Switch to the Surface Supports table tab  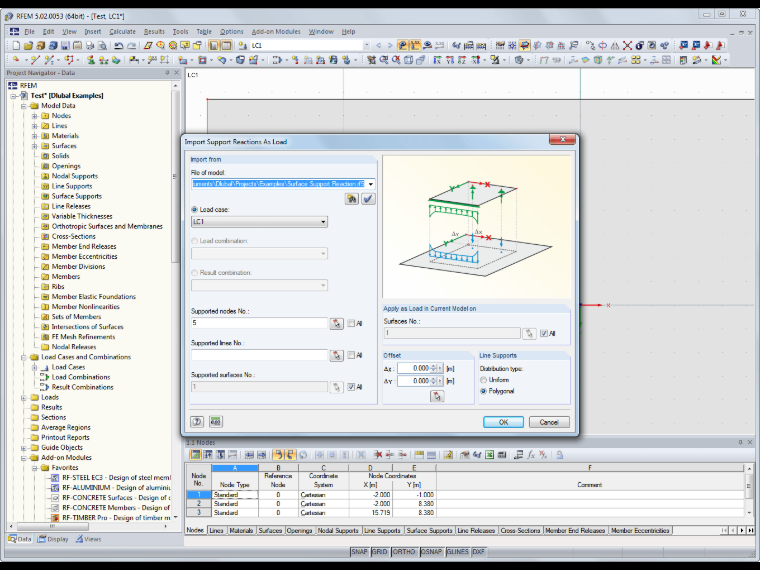pos(429,531)
